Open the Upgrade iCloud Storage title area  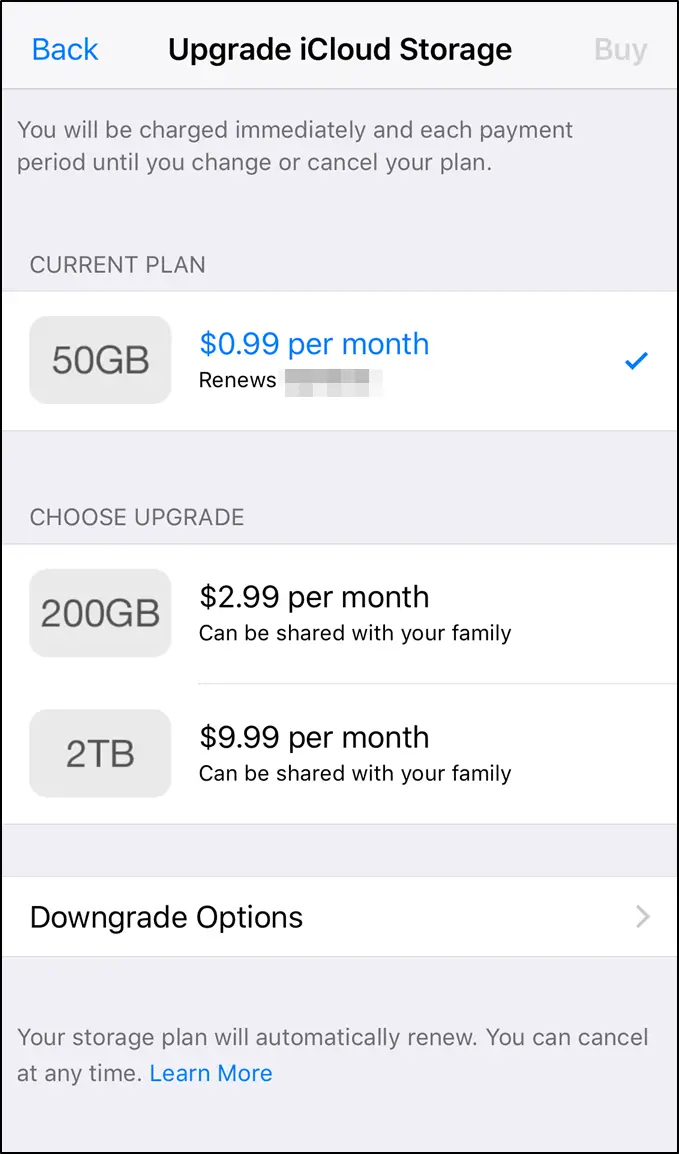point(340,49)
